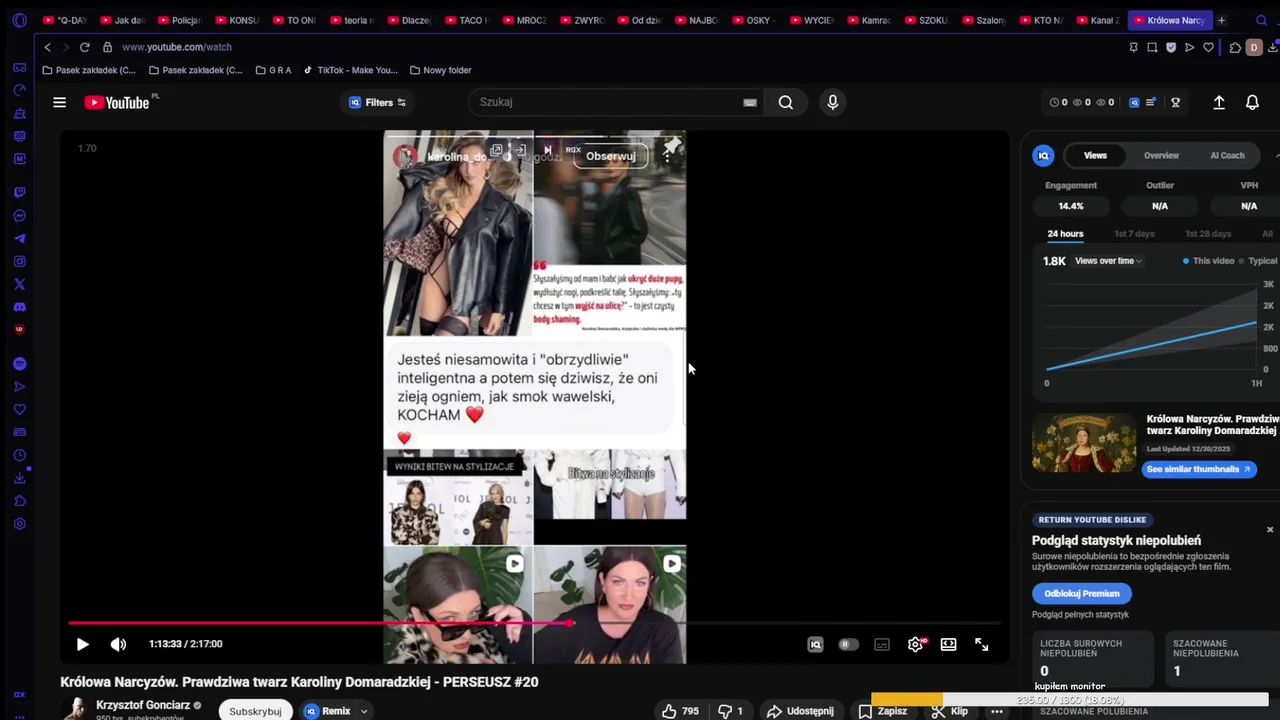This screenshot has height=720, width=1280.
Task: Open TikTok - Make You... bookmark
Action: click(x=350, y=70)
